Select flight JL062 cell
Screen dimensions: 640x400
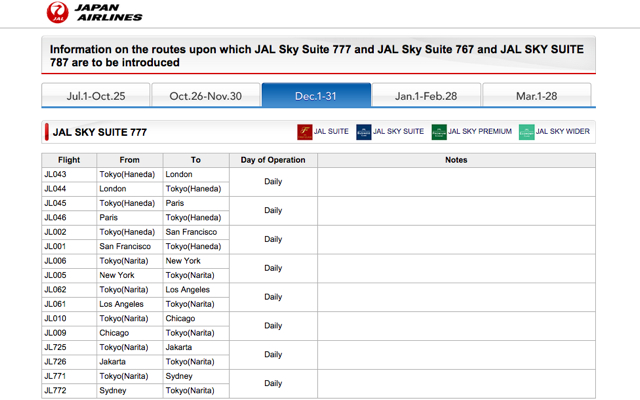click(x=69, y=290)
